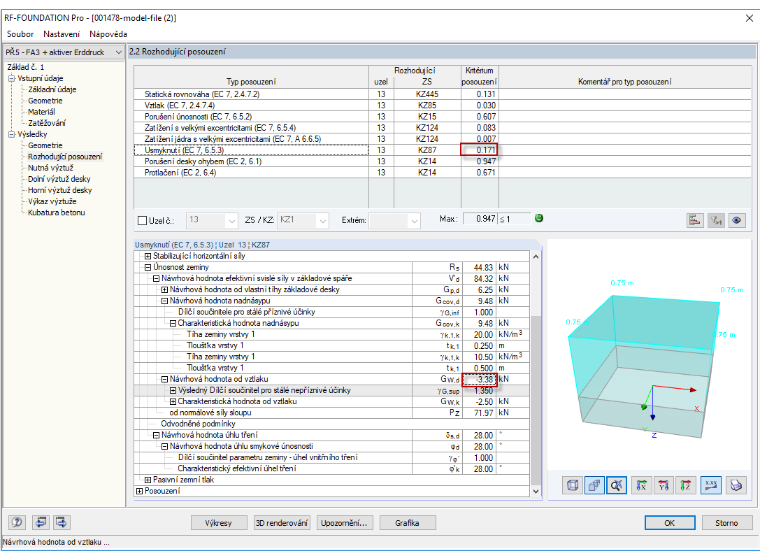
Task: Select 'Materiál' in navigation tree
Action: click(41, 112)
